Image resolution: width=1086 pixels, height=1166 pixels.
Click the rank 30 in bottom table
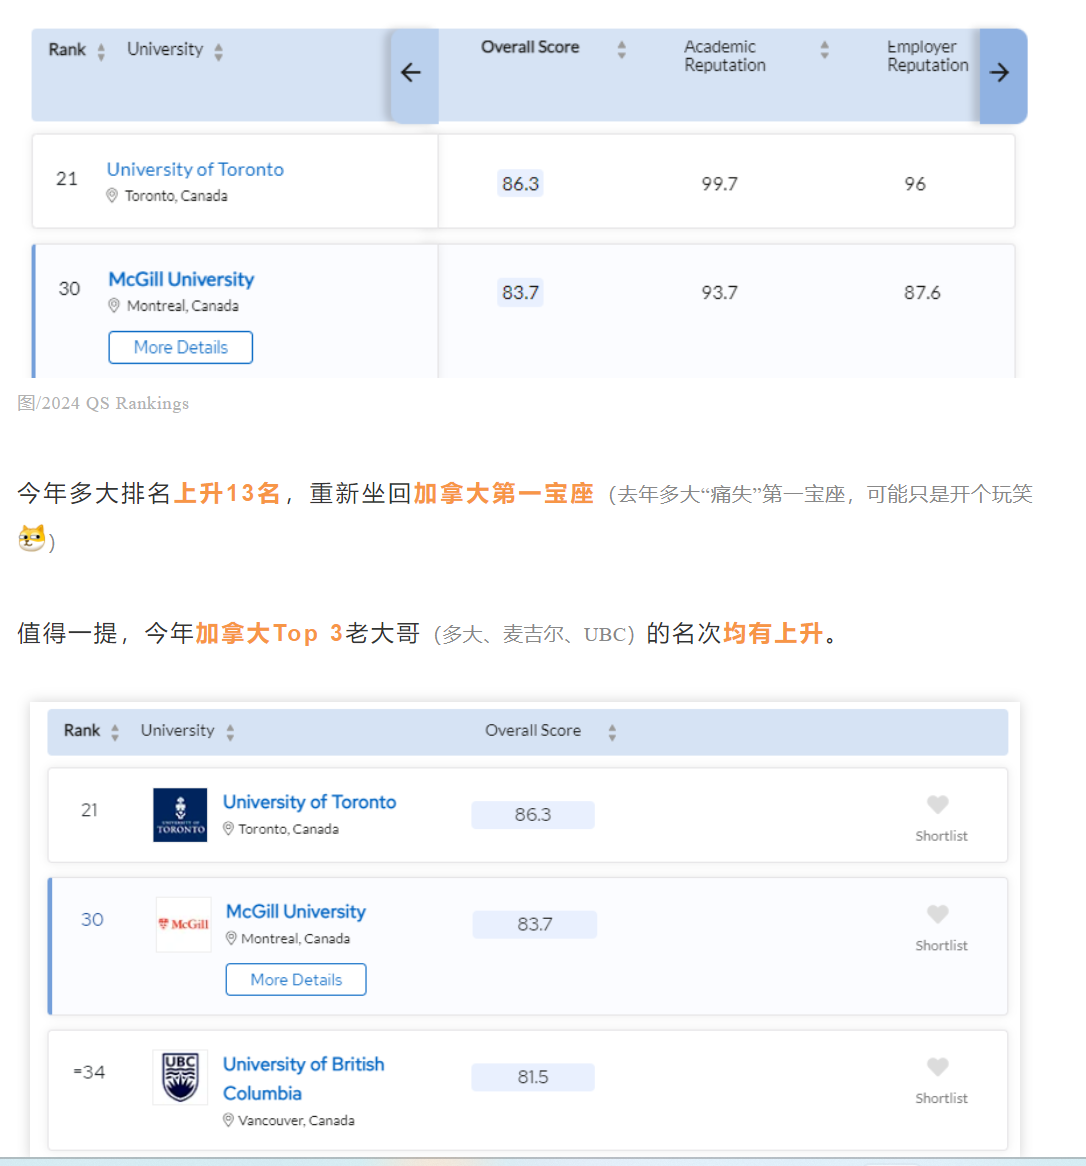(x=92, y=920)
